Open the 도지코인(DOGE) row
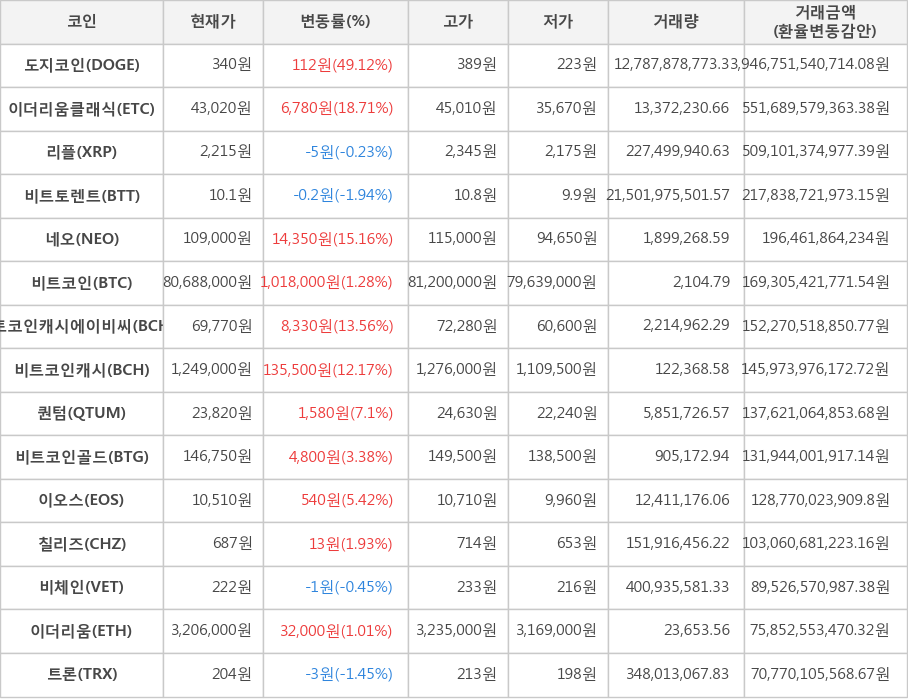Viewport: 908px width, 700px height. [82, 65]
